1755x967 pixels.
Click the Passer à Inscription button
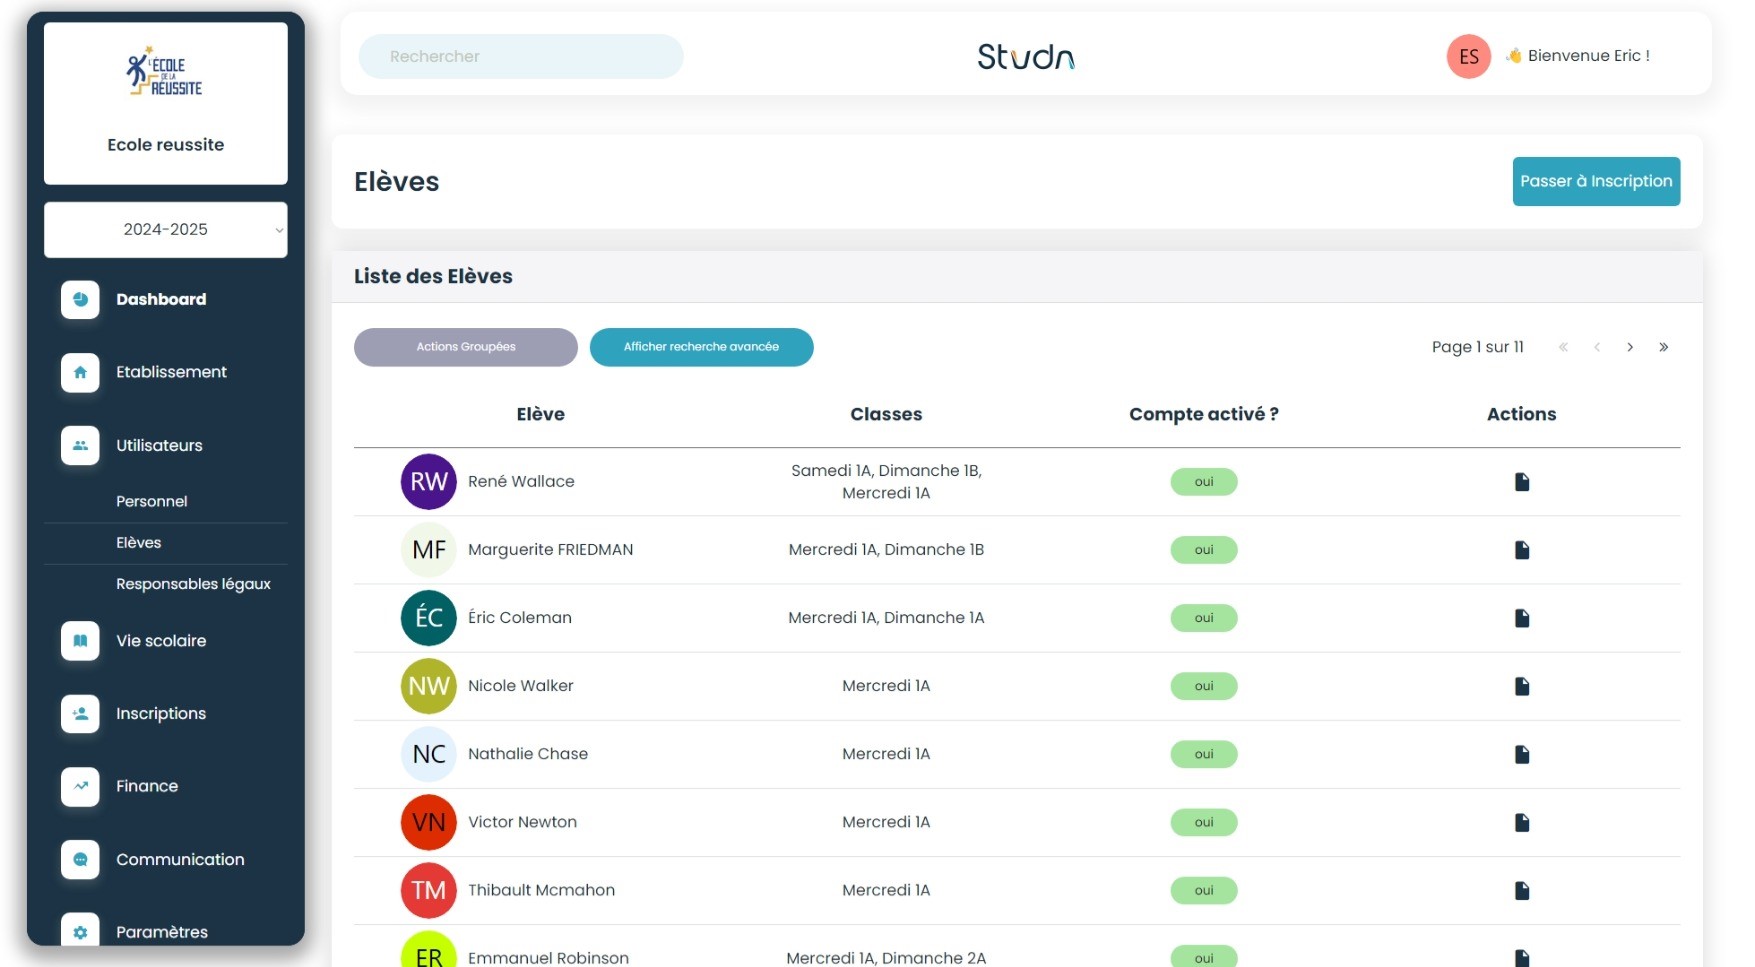pos(1595,181)
